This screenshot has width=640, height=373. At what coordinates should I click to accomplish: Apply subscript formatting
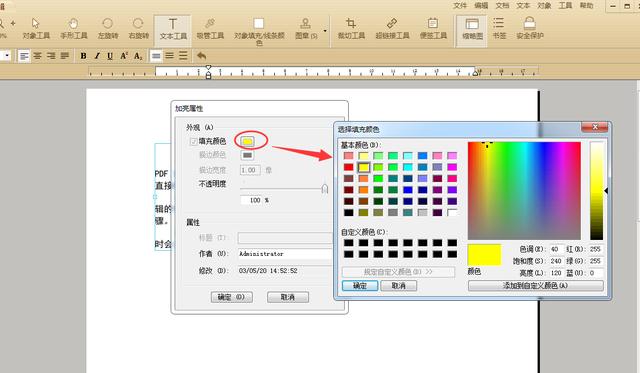click(138, 56)
